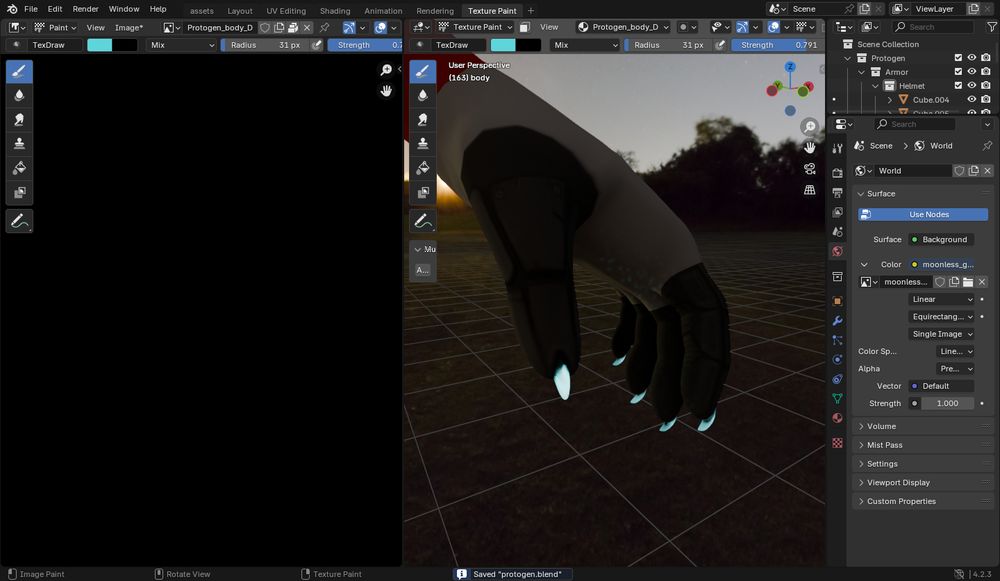Open Texture Paint mode dropdown in viewport
The height and width of the screenshot is (581, 1000).
coord(476,27)
